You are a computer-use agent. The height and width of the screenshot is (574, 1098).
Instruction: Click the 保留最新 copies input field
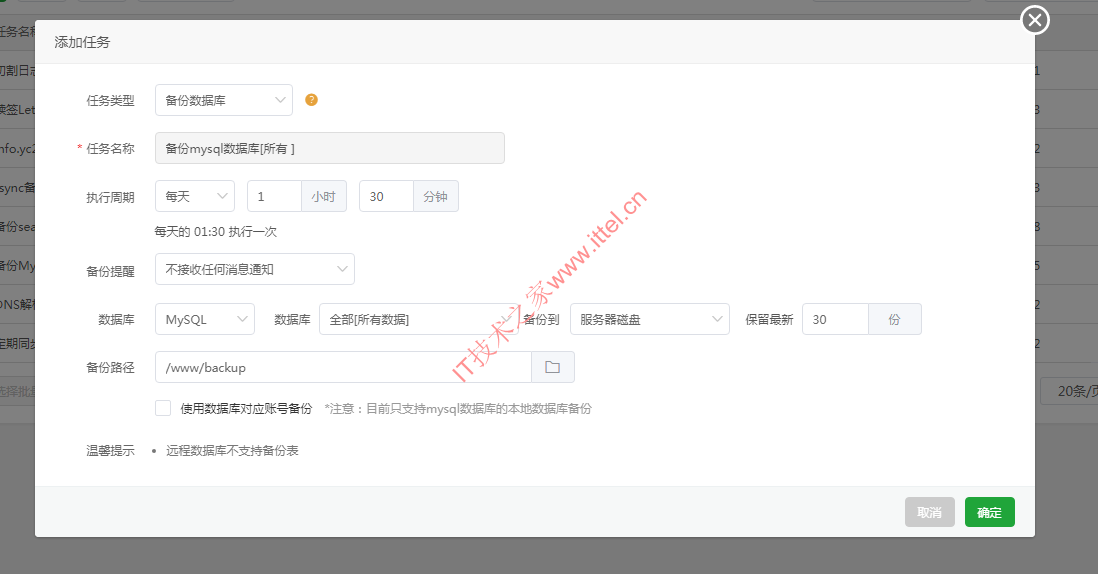[x=835, y=319]
